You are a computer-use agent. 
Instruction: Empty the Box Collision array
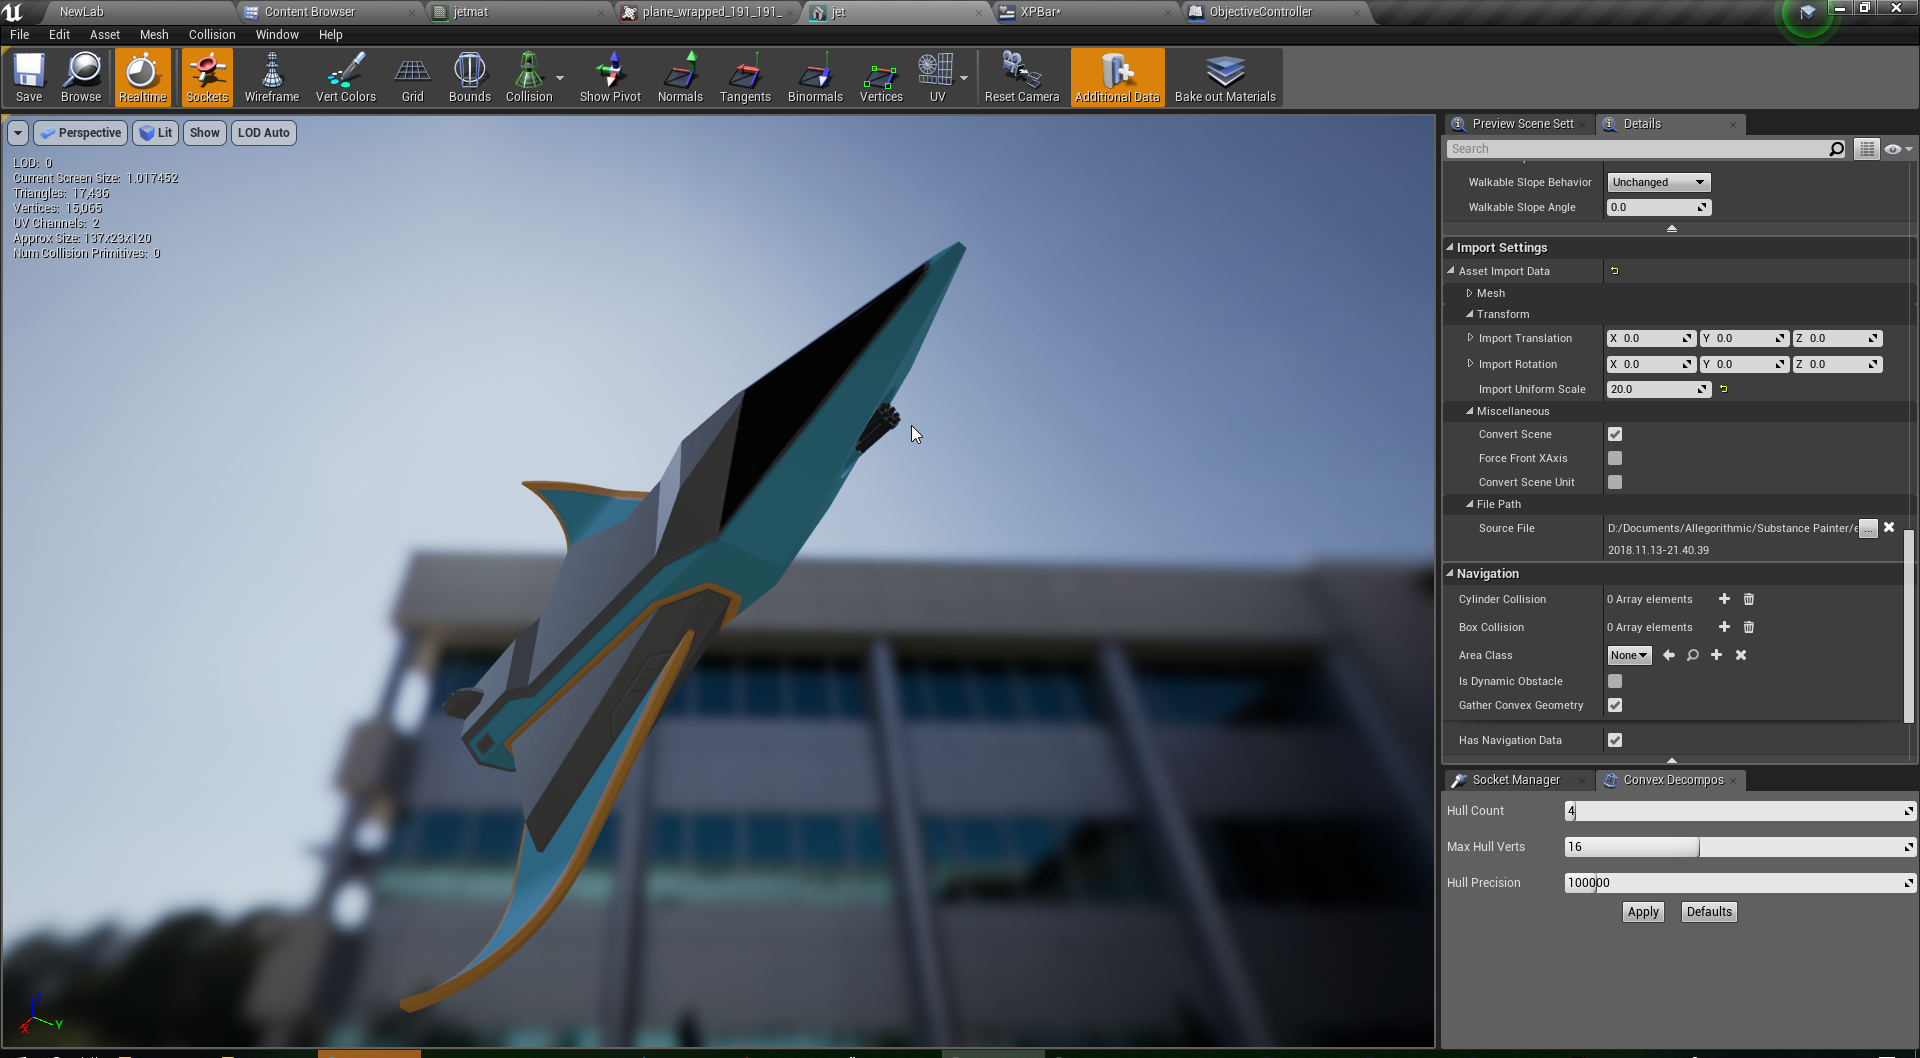(x=1749, y=627)
